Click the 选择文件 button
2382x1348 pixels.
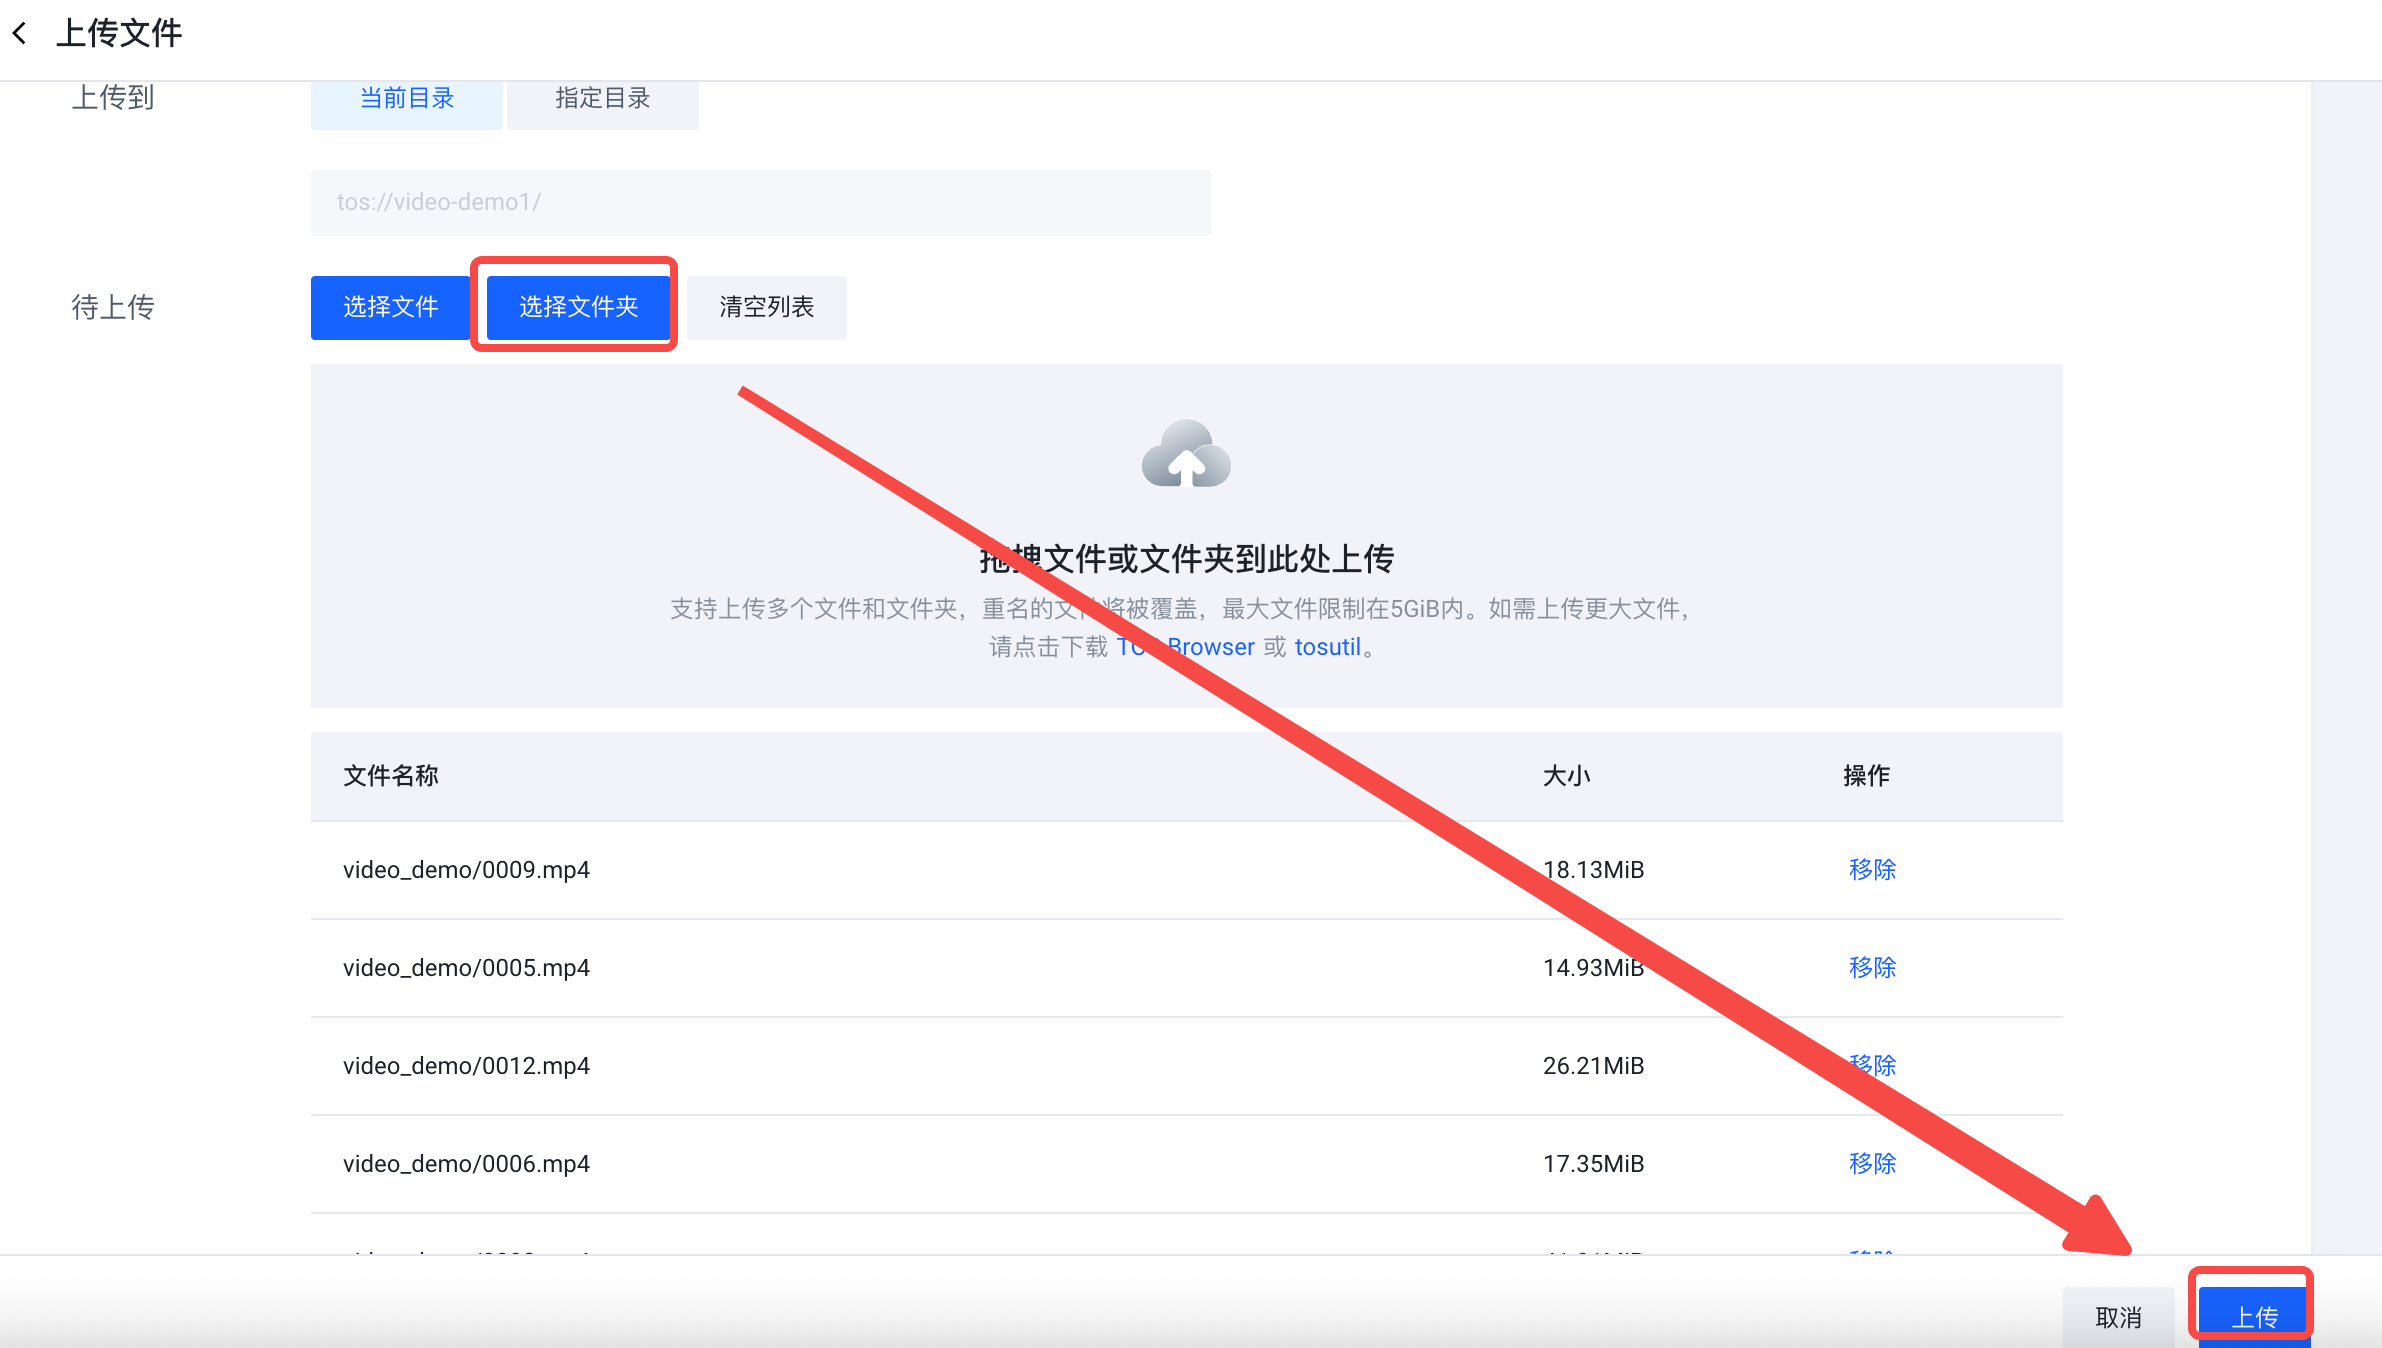(391, 307)
